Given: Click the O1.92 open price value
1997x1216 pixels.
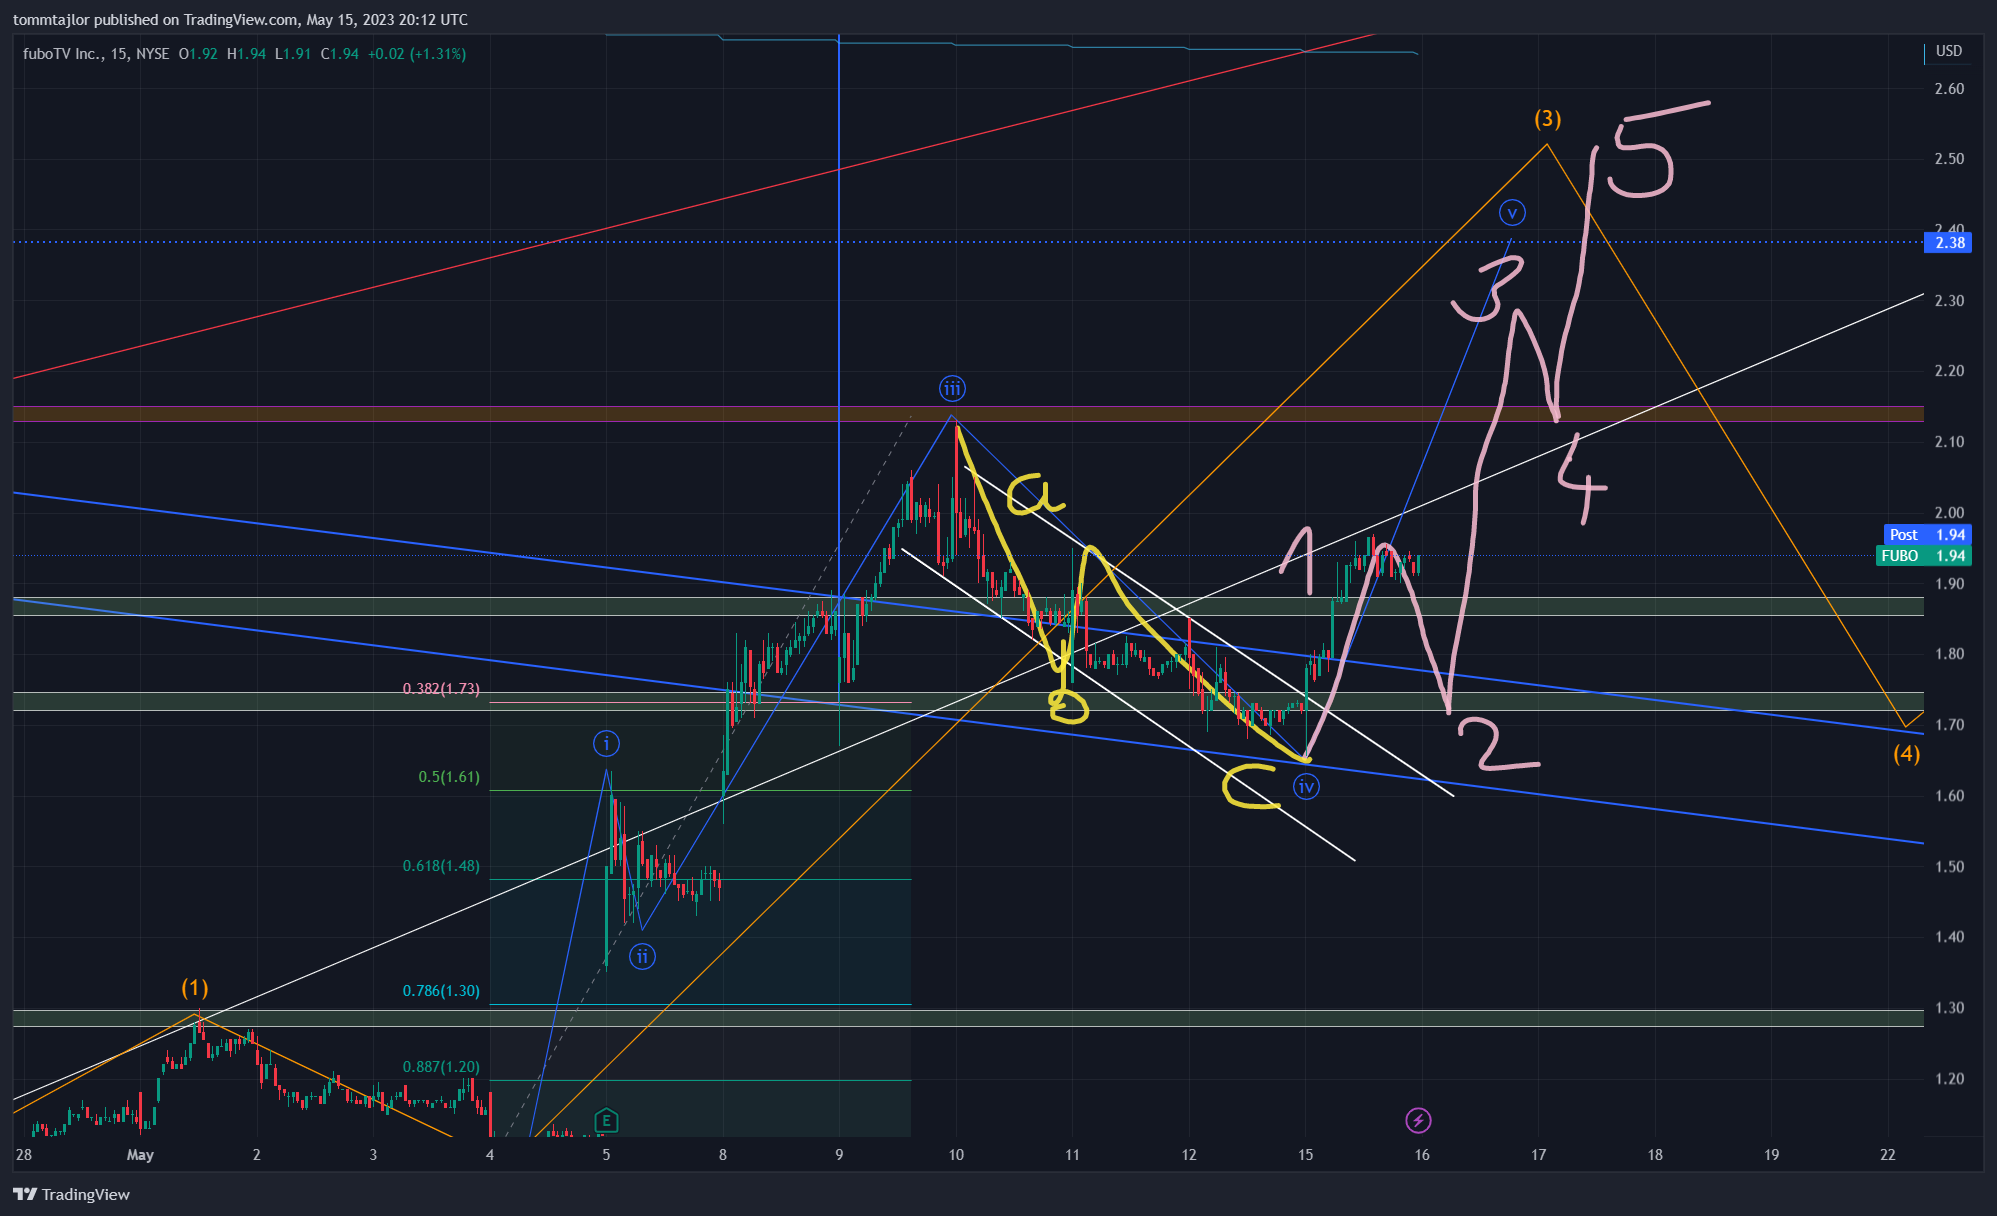Looking at the screenshot, I should click(198, 54).
